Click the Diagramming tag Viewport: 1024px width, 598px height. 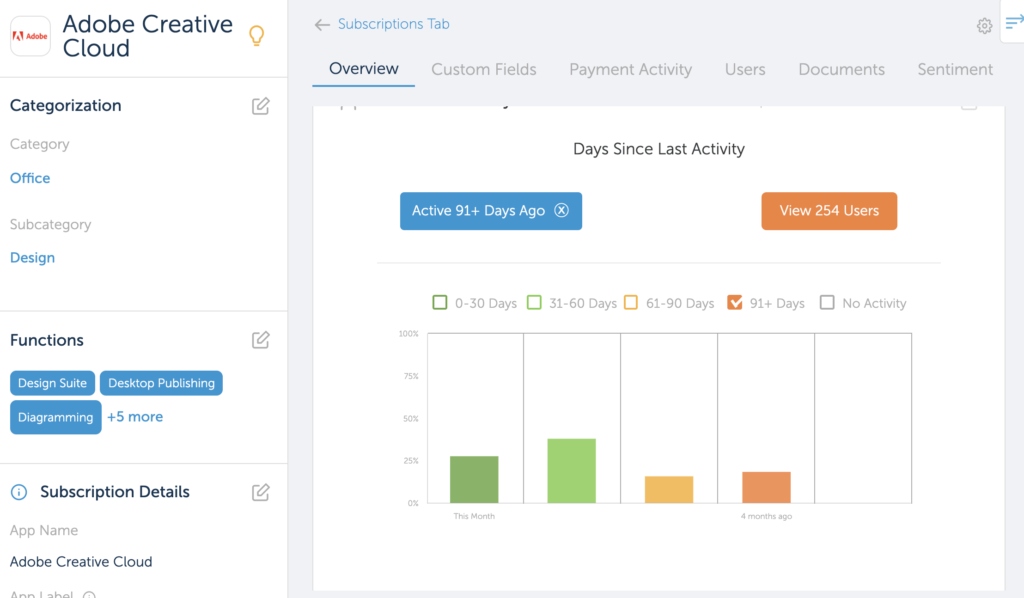(x=56, y=417)
